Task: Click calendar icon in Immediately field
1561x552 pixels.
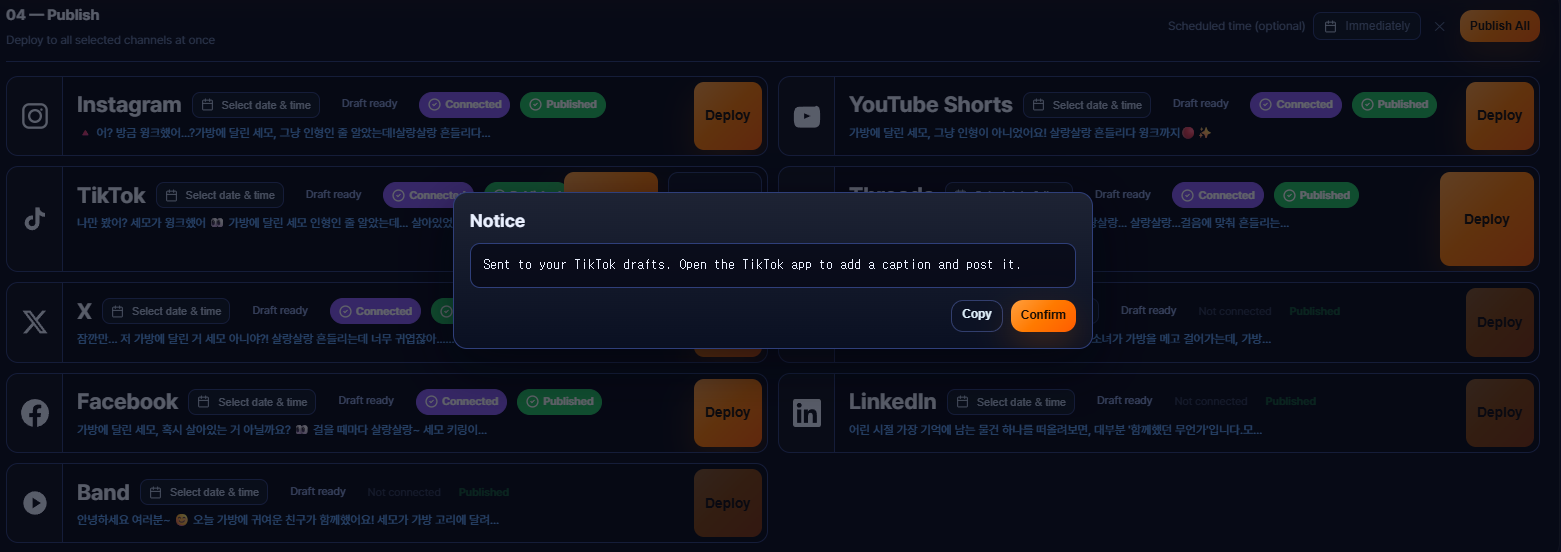Action: 1330,26
